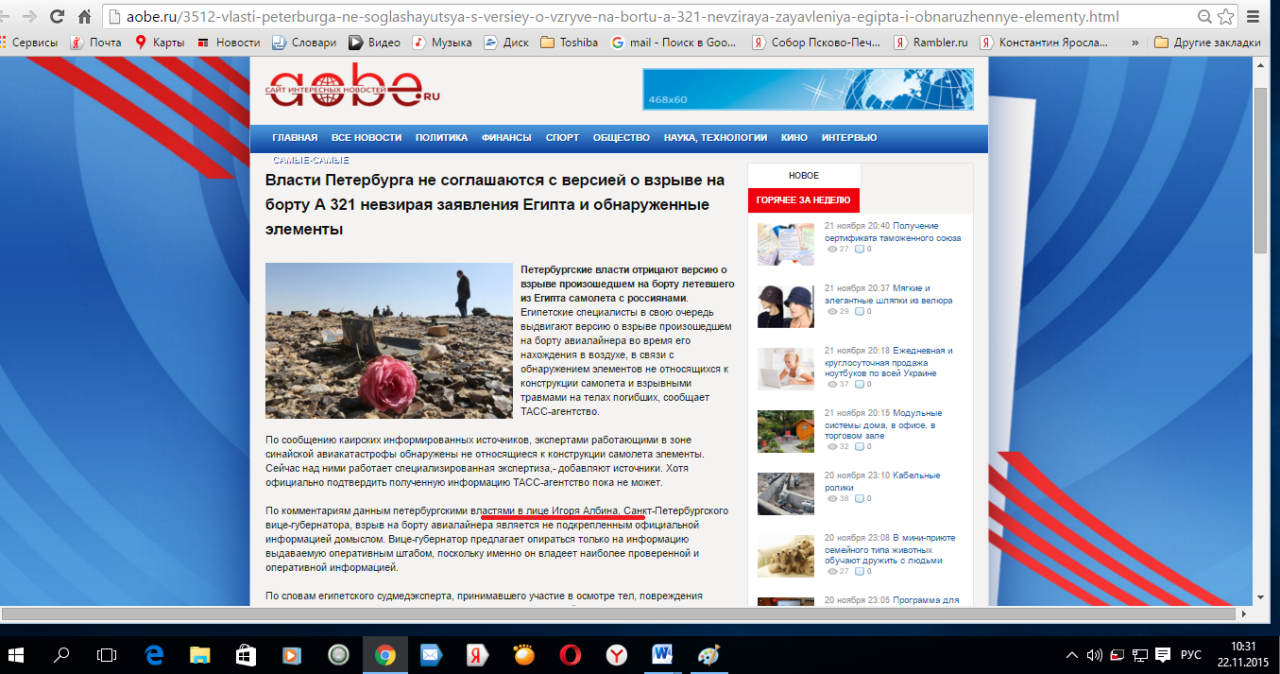This screenshot has width=1280, height=674.
Task: Open the mail - Поиск в Goo bookmark
Action: tap(675, 42)
